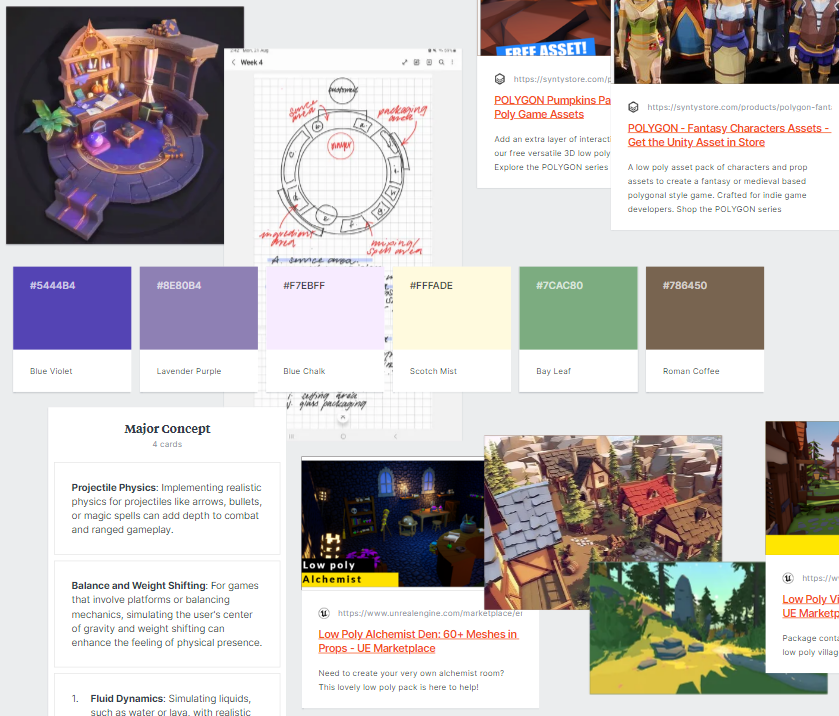Viewport: 839px width, 716px height.
Task: Click the '4 cards' count label
Action: pyautogui.click(x=167, y=444)
